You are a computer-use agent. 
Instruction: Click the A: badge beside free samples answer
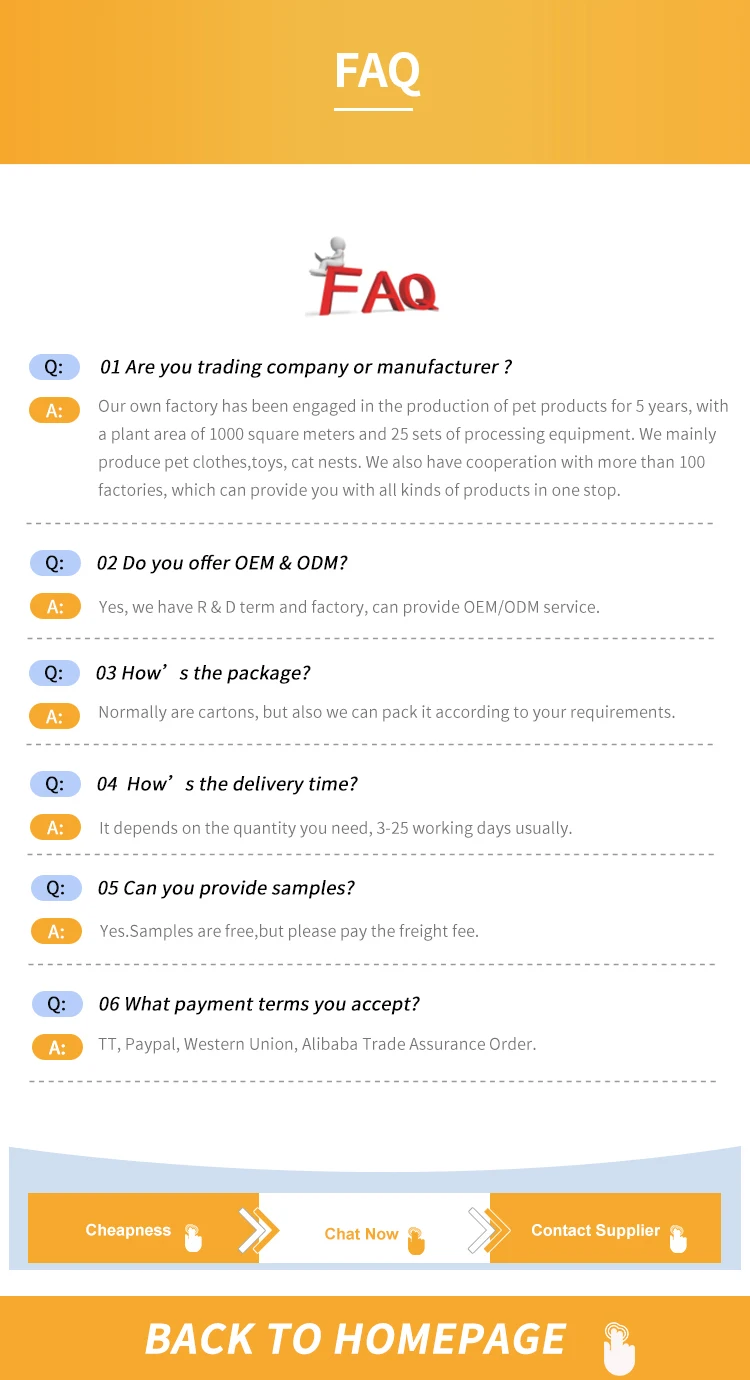pyautogui.click(x=56, y=931)
